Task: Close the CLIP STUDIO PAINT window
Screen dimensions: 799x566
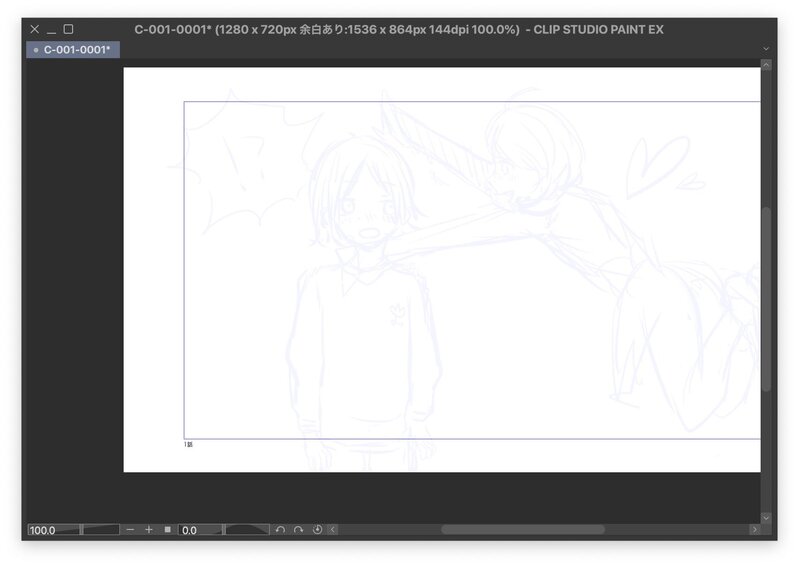Action: pyautogui.click(x=35, y=29)
